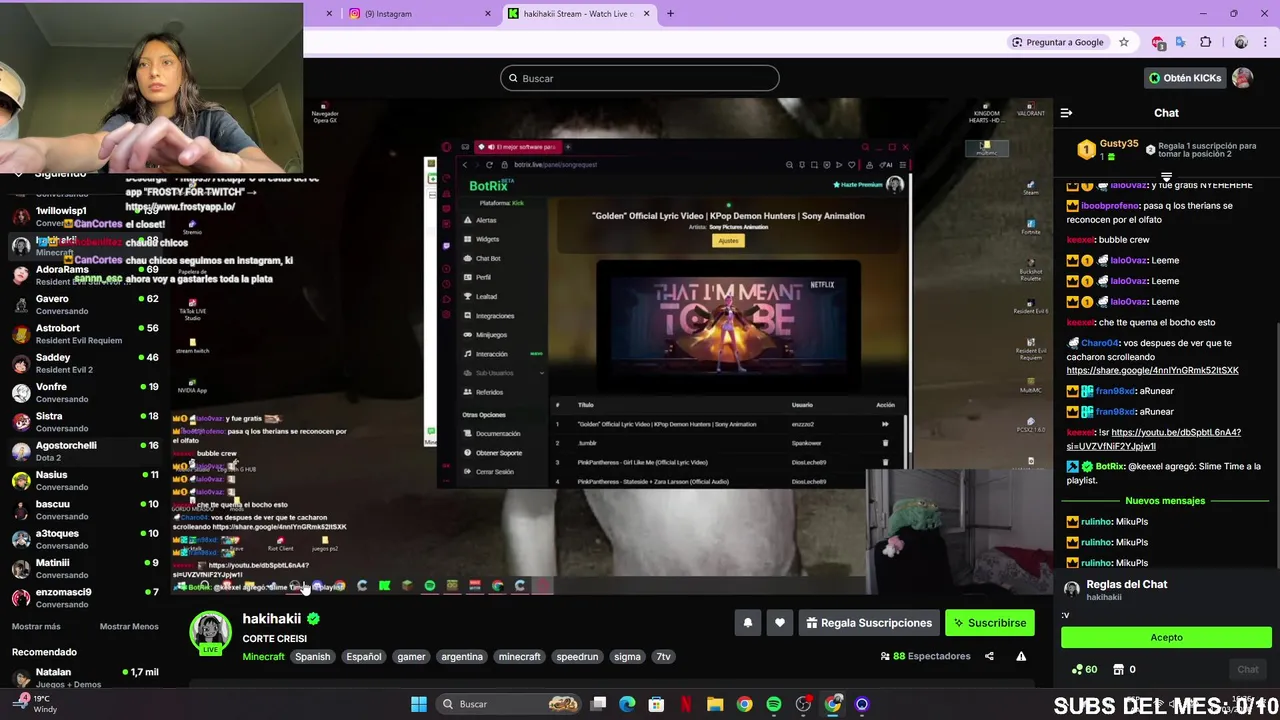The height and width of the screenshot is (720, 1280).
Task: Open the Windy weather widget
Action: 34,704
